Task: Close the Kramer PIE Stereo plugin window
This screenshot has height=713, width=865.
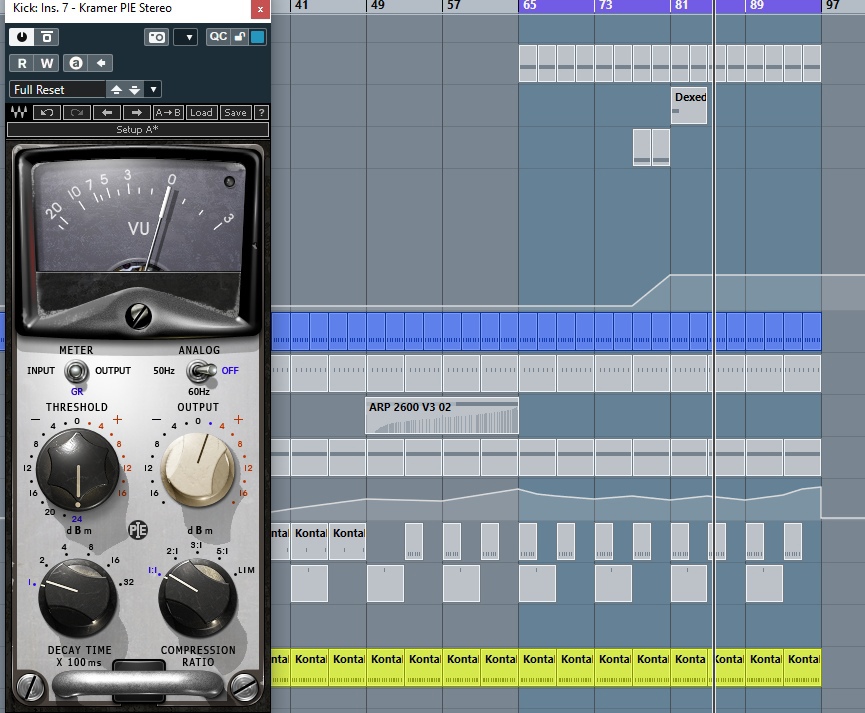Action: point(260,9)
